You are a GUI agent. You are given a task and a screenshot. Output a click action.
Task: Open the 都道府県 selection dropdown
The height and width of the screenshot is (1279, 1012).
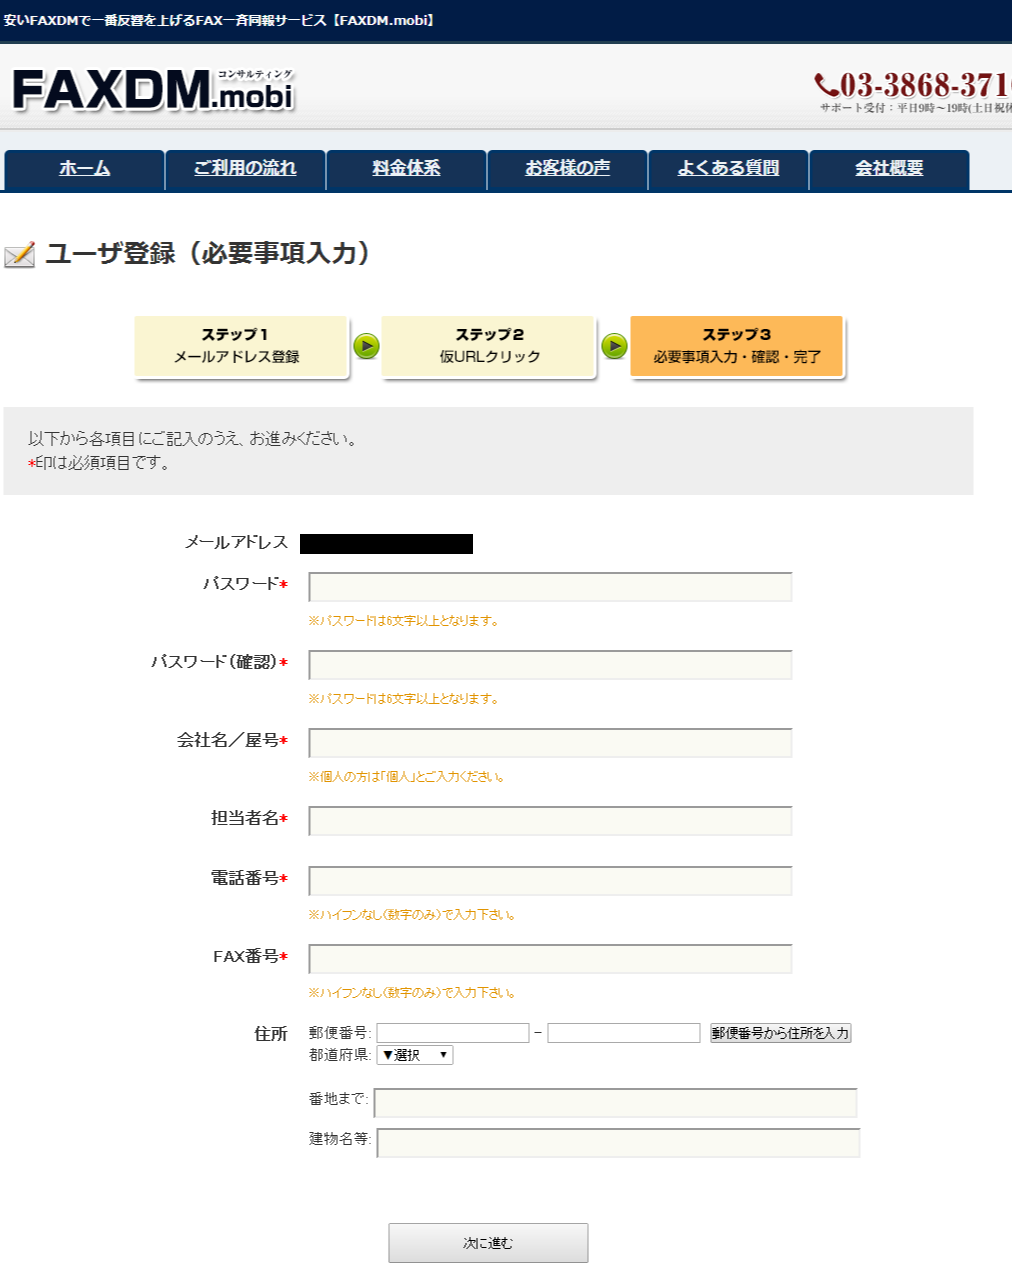pos(413,1054)
